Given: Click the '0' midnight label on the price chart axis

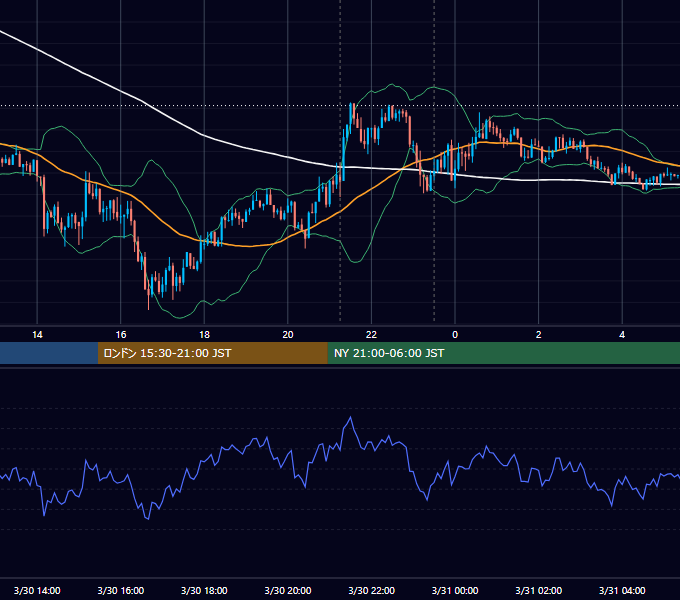Looking at the screenshot, I should (455, 335).
